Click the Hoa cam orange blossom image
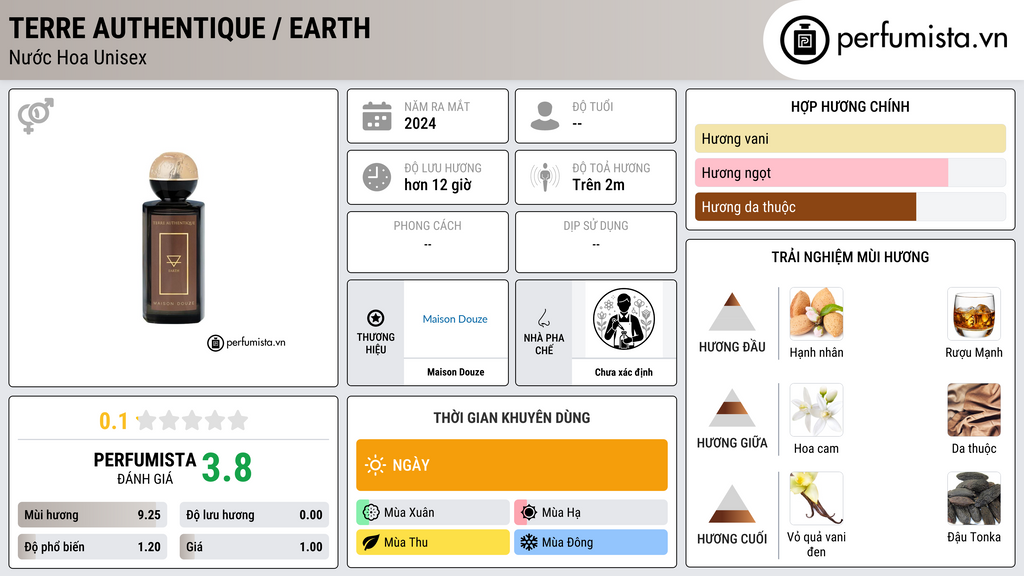The image size is (1024, 576). click(x=816, y=410)
